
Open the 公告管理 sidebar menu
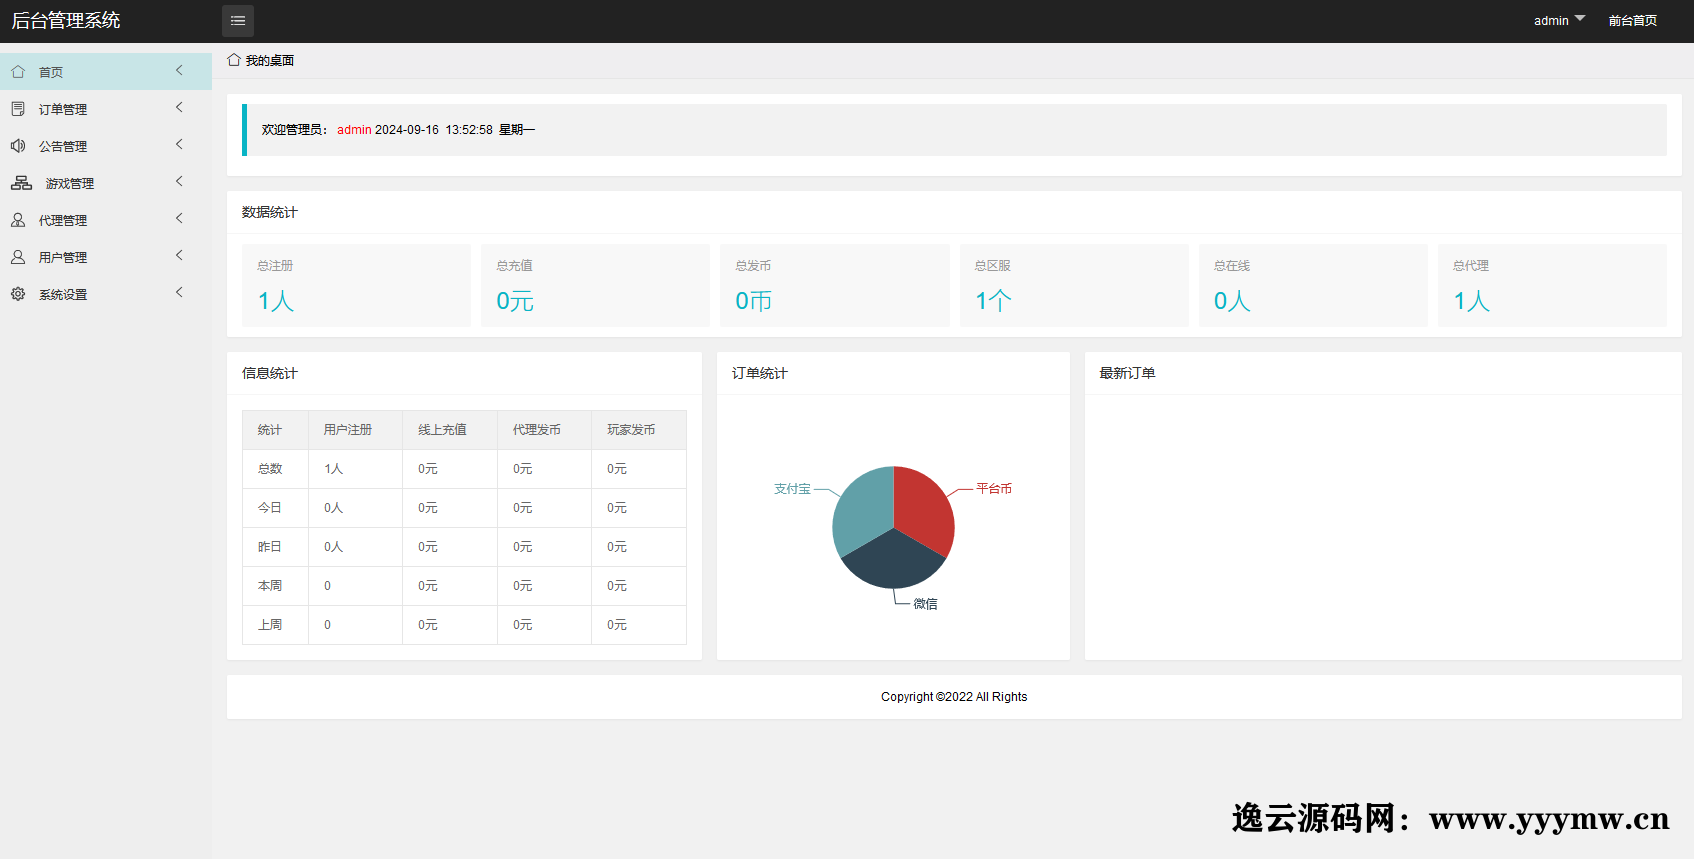tap(106, 146)
